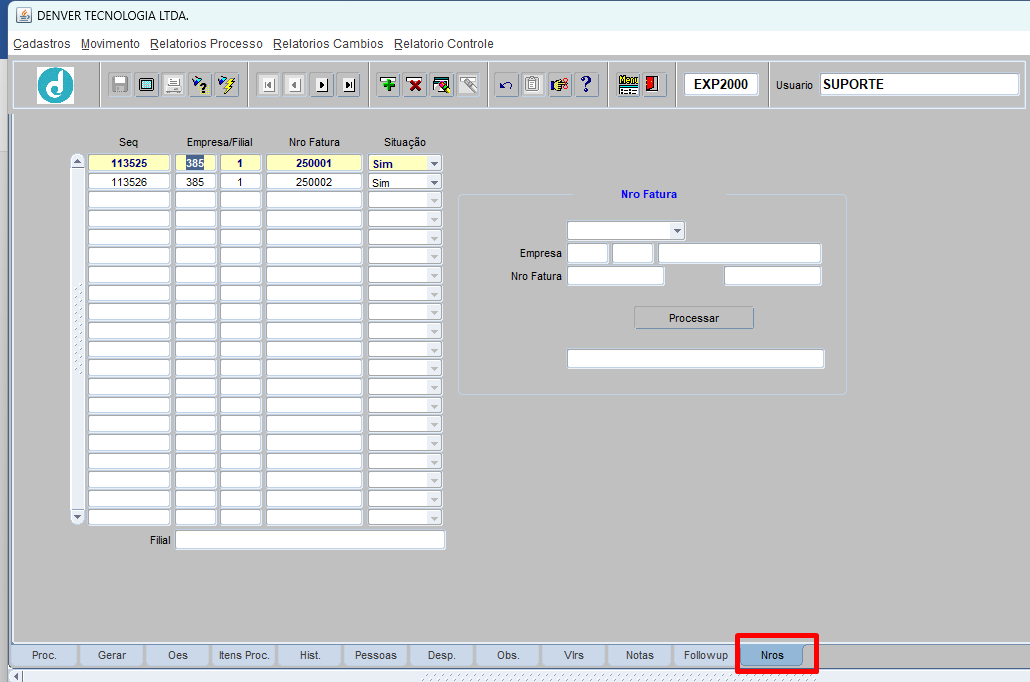Click the lightning bolt execute query icon
Viewport: 1030px width, 682px height.
[227, 85]
